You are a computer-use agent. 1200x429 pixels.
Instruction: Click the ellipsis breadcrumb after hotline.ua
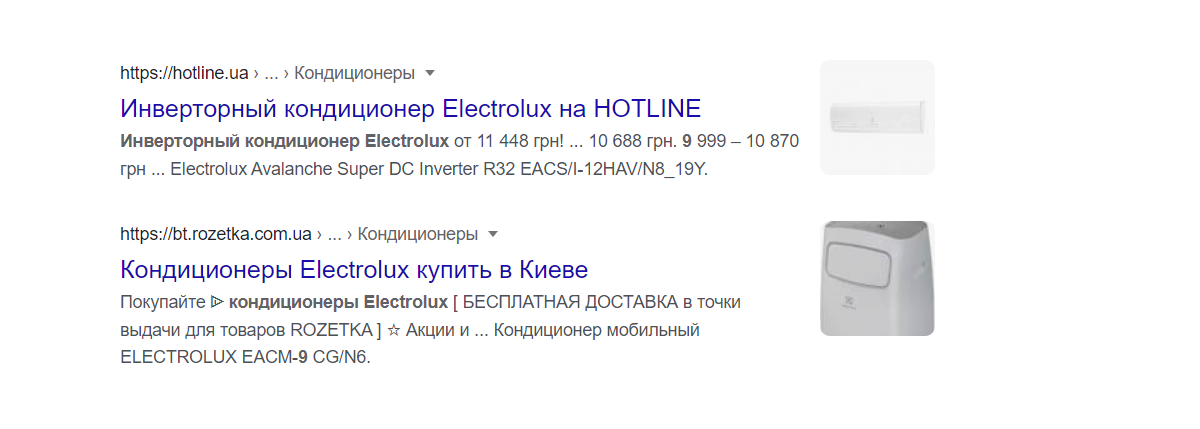click(271, 74)
